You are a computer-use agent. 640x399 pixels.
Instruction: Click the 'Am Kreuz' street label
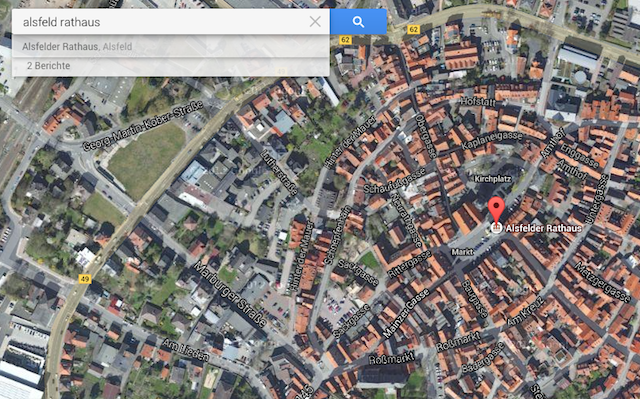[x=525, y=311]
